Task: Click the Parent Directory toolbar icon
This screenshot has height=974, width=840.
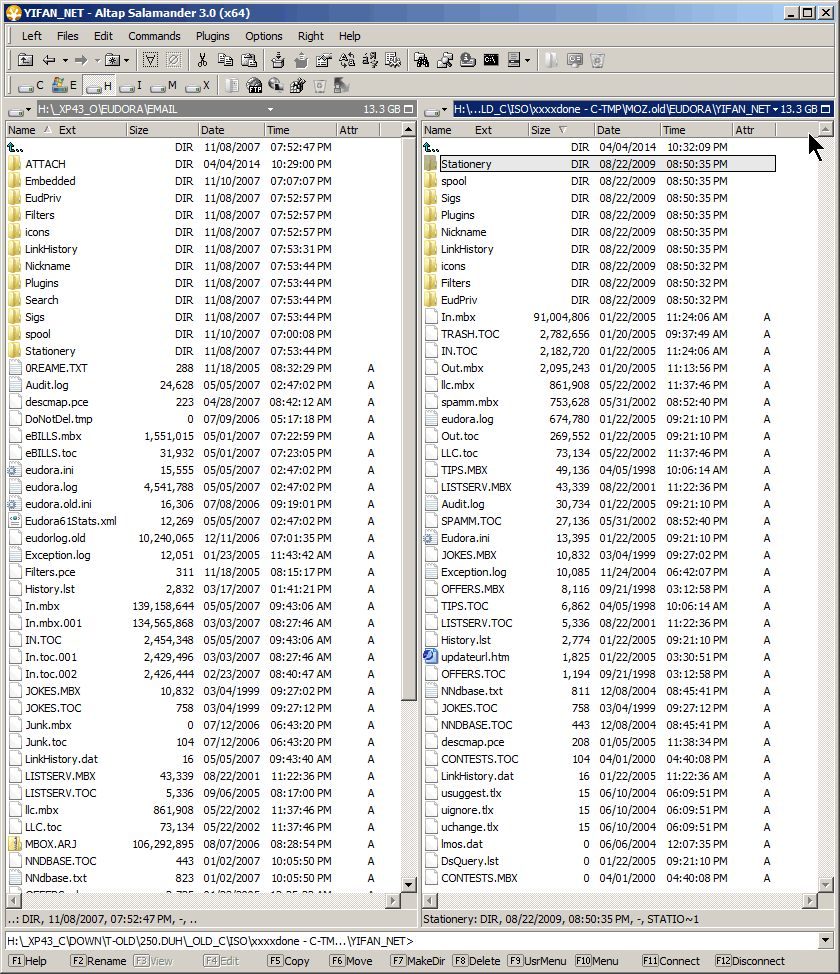Action: (x=25, y=60)
